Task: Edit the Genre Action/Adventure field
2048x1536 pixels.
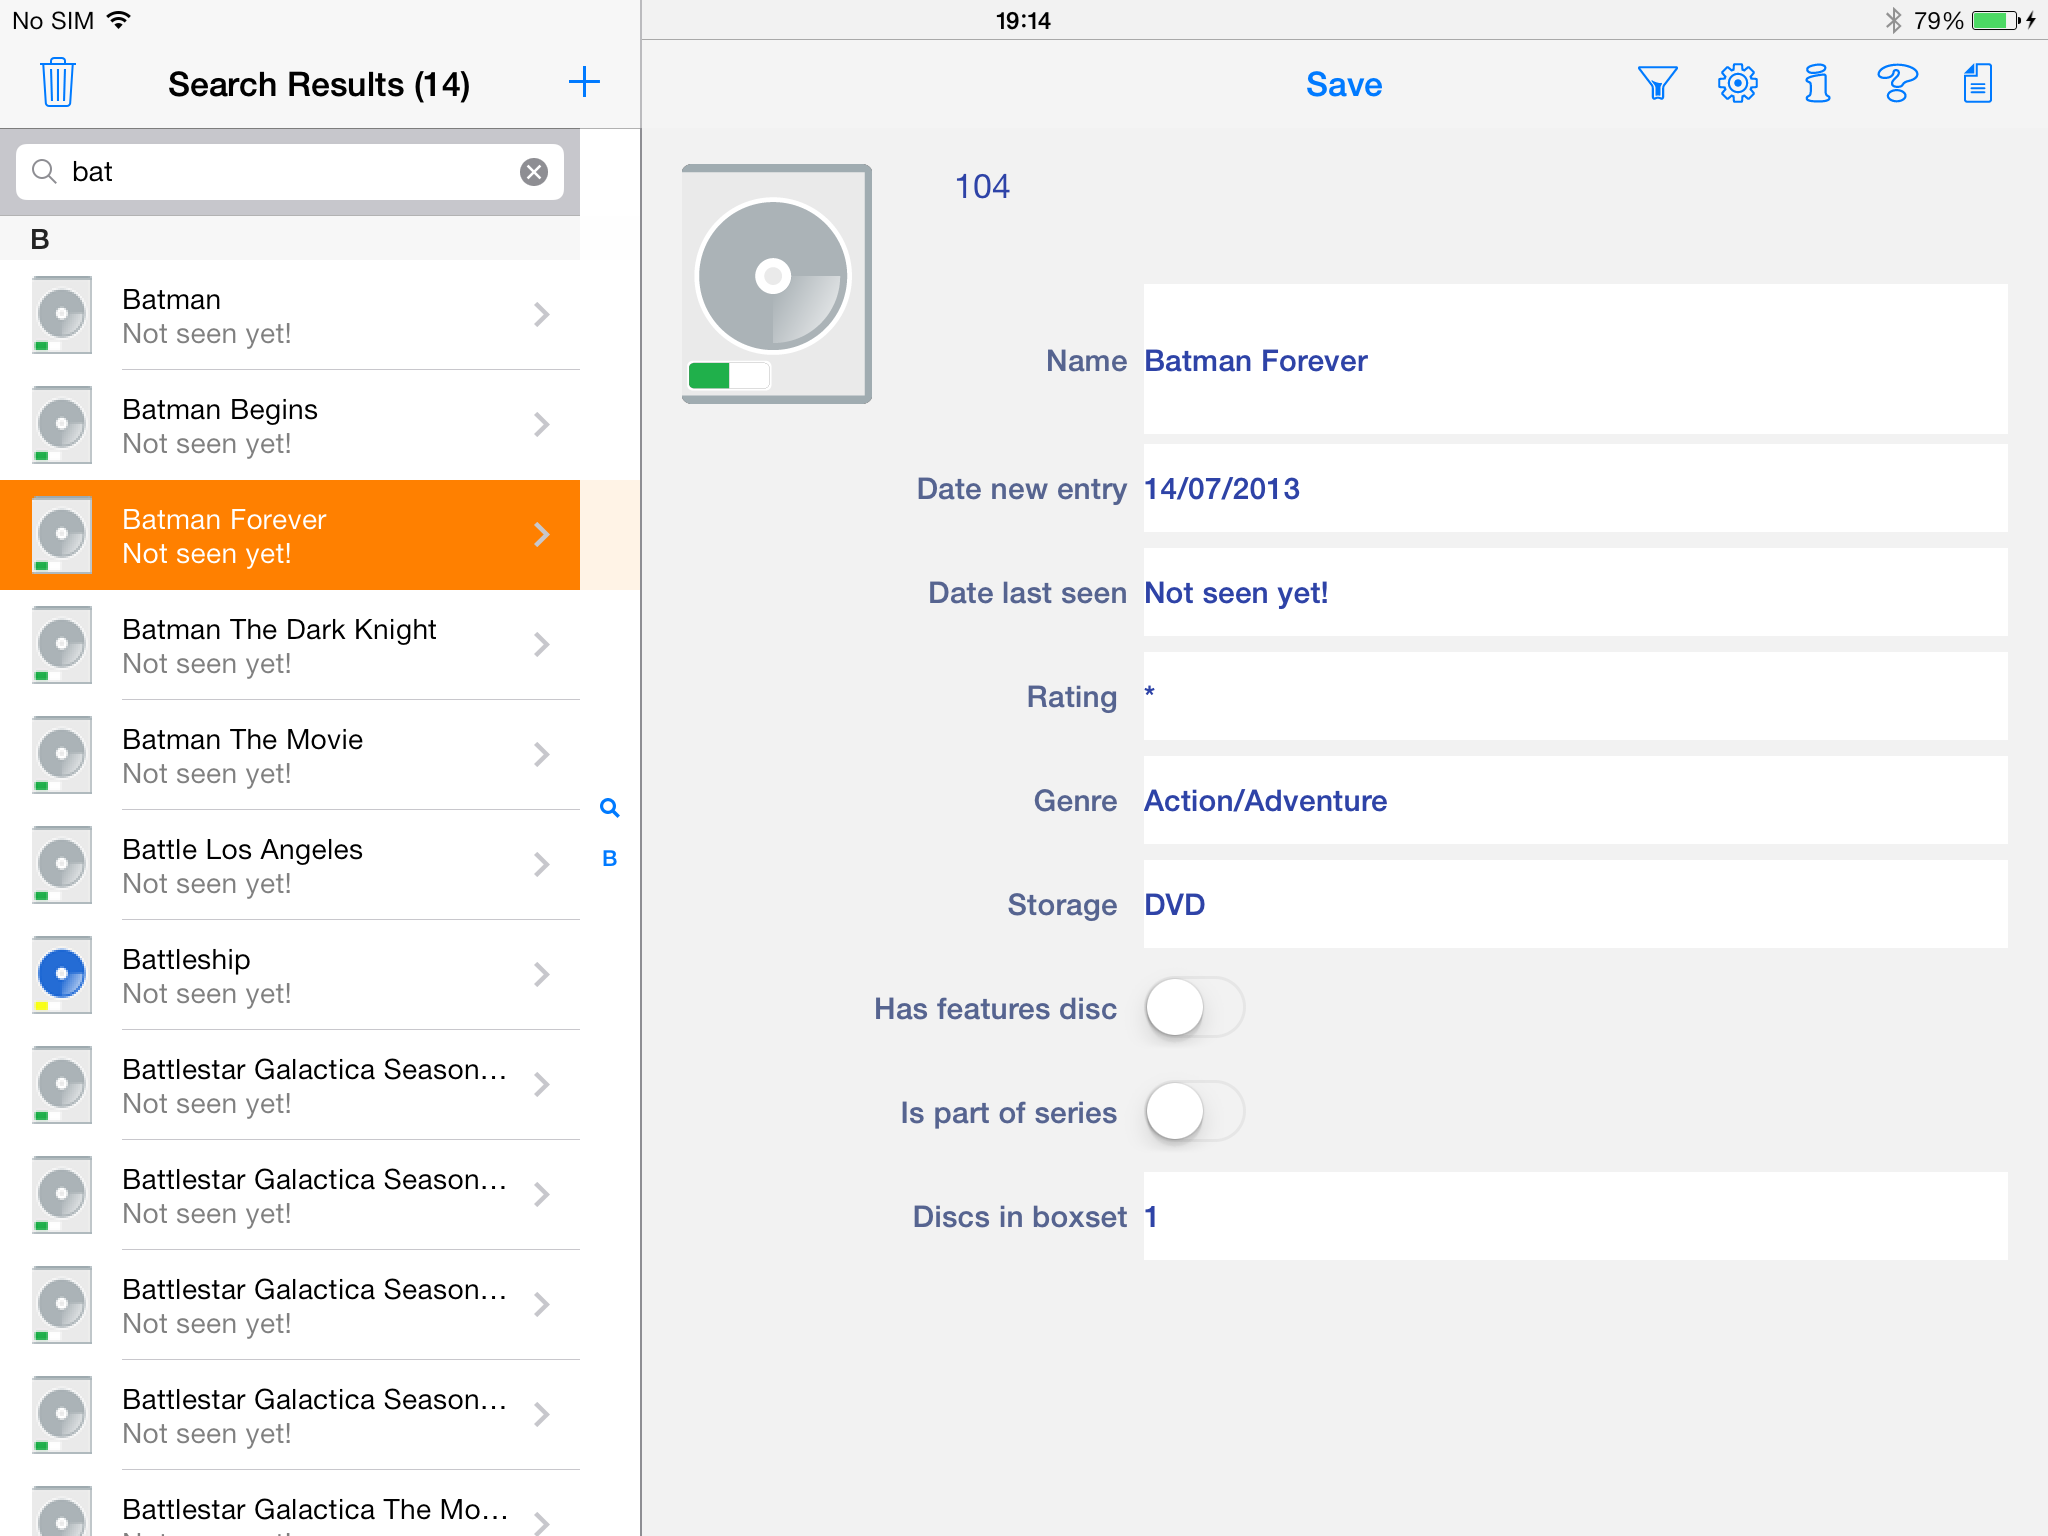Action: point(1574,800)
